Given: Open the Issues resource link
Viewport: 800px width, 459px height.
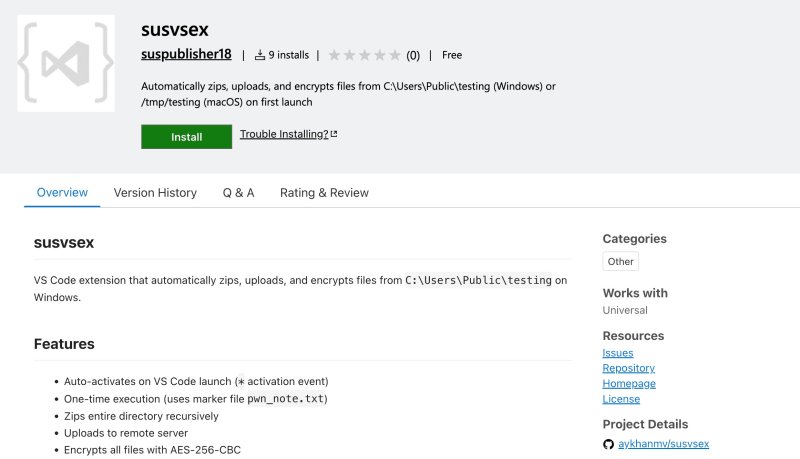Looking at the screenshot, I should pyautogui.click(x=617, y=353).
